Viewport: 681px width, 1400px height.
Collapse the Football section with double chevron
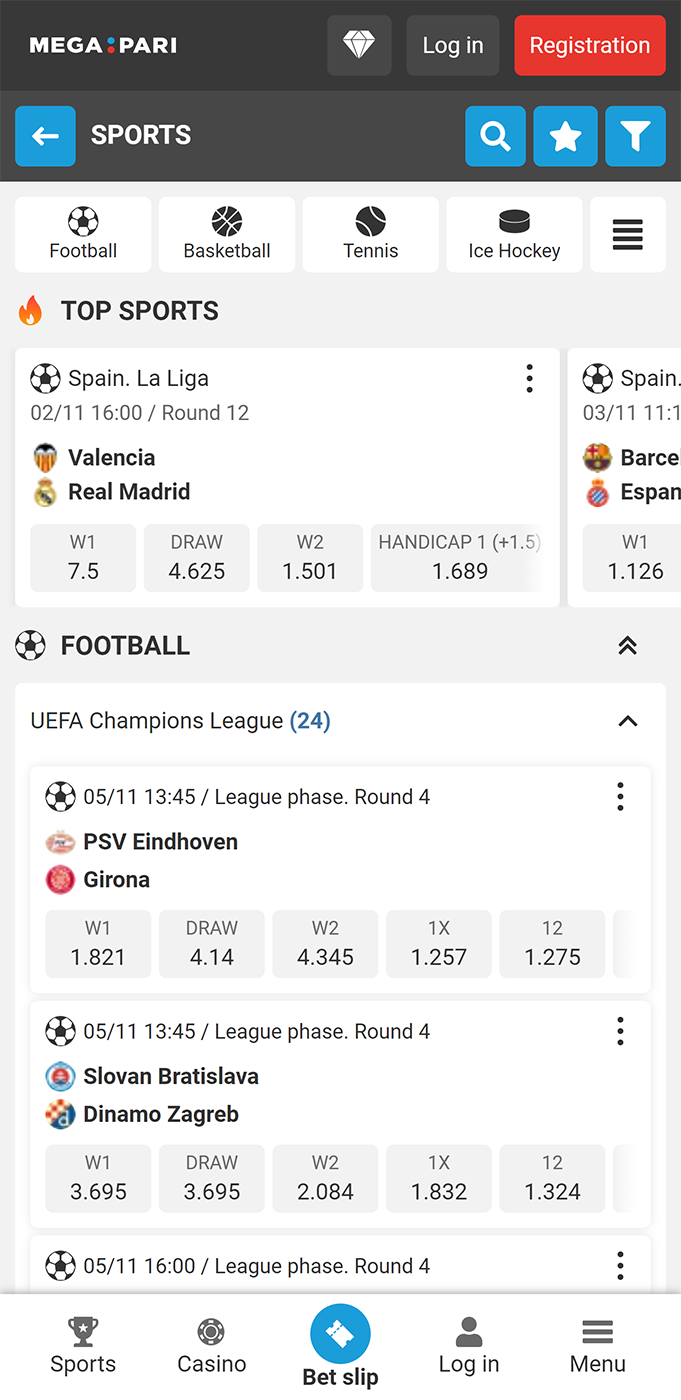[628, 646]
